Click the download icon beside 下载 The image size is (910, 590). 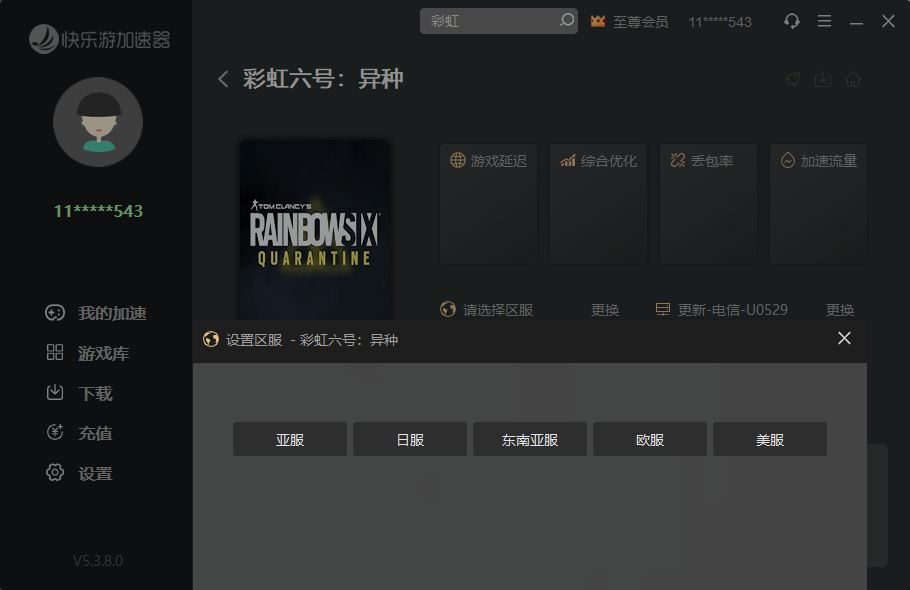[55, 392]
